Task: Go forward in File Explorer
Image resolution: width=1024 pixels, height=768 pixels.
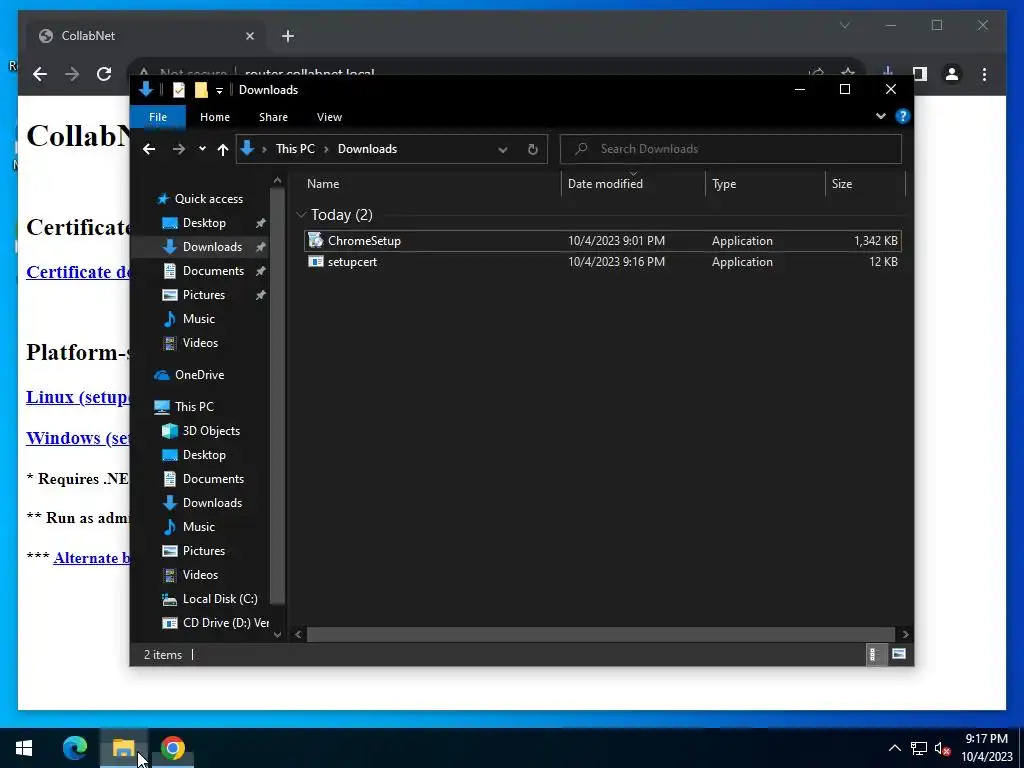Action: 178,149
